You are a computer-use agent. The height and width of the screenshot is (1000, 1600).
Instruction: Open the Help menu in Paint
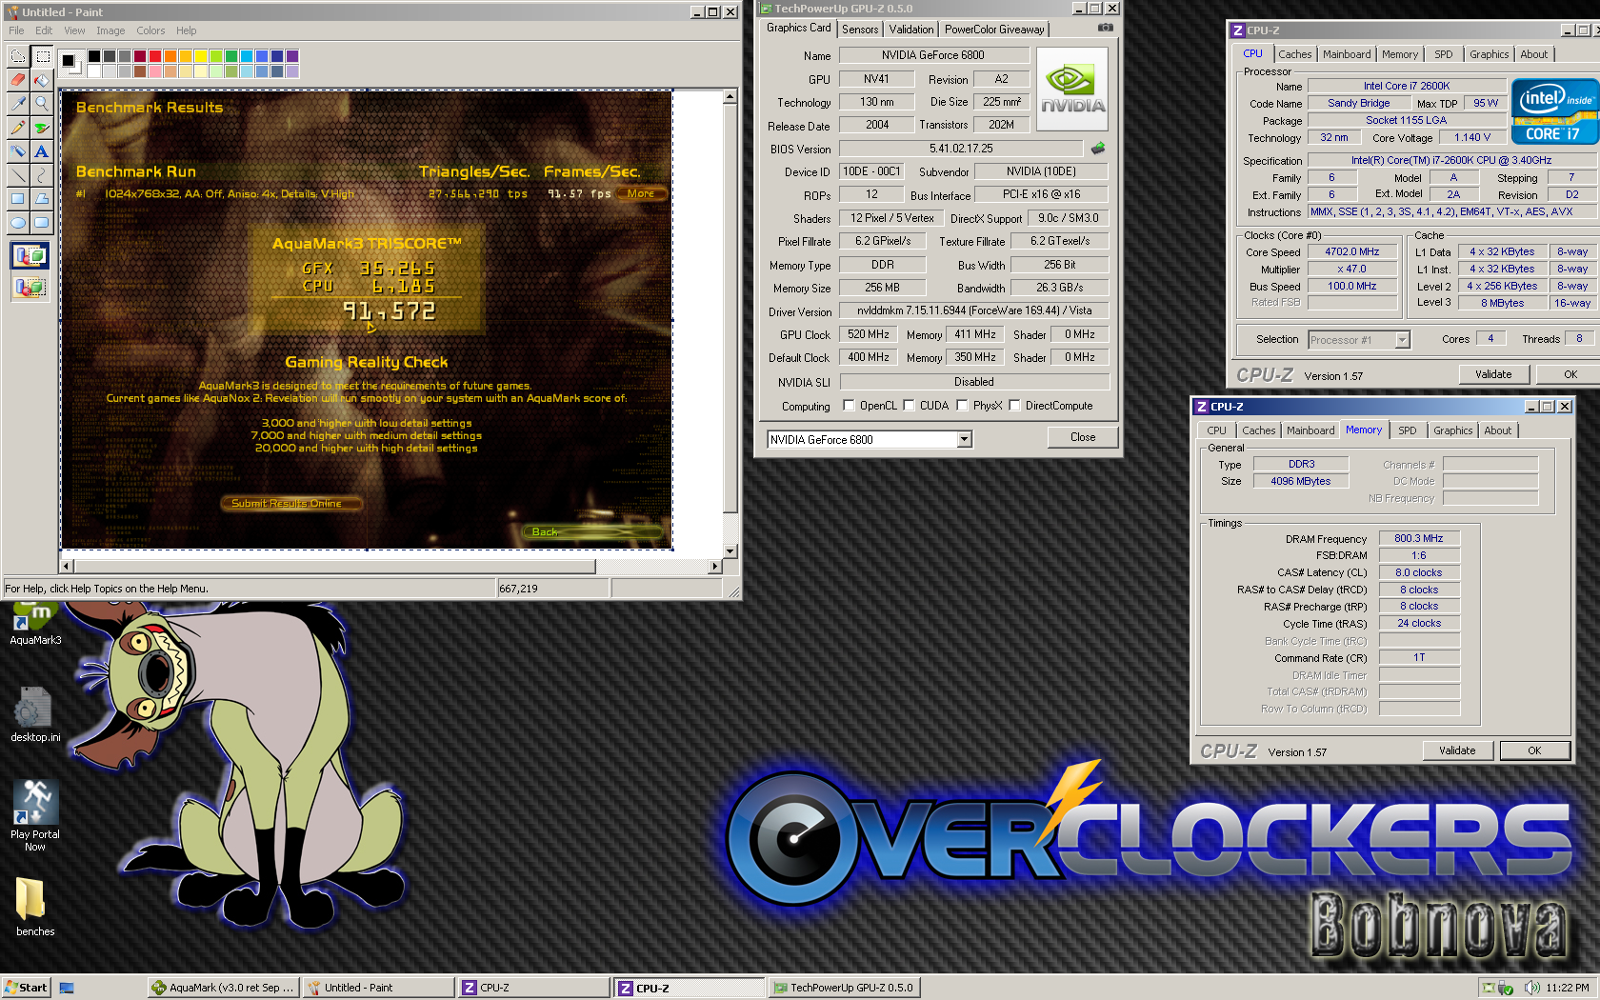(186, 31)
